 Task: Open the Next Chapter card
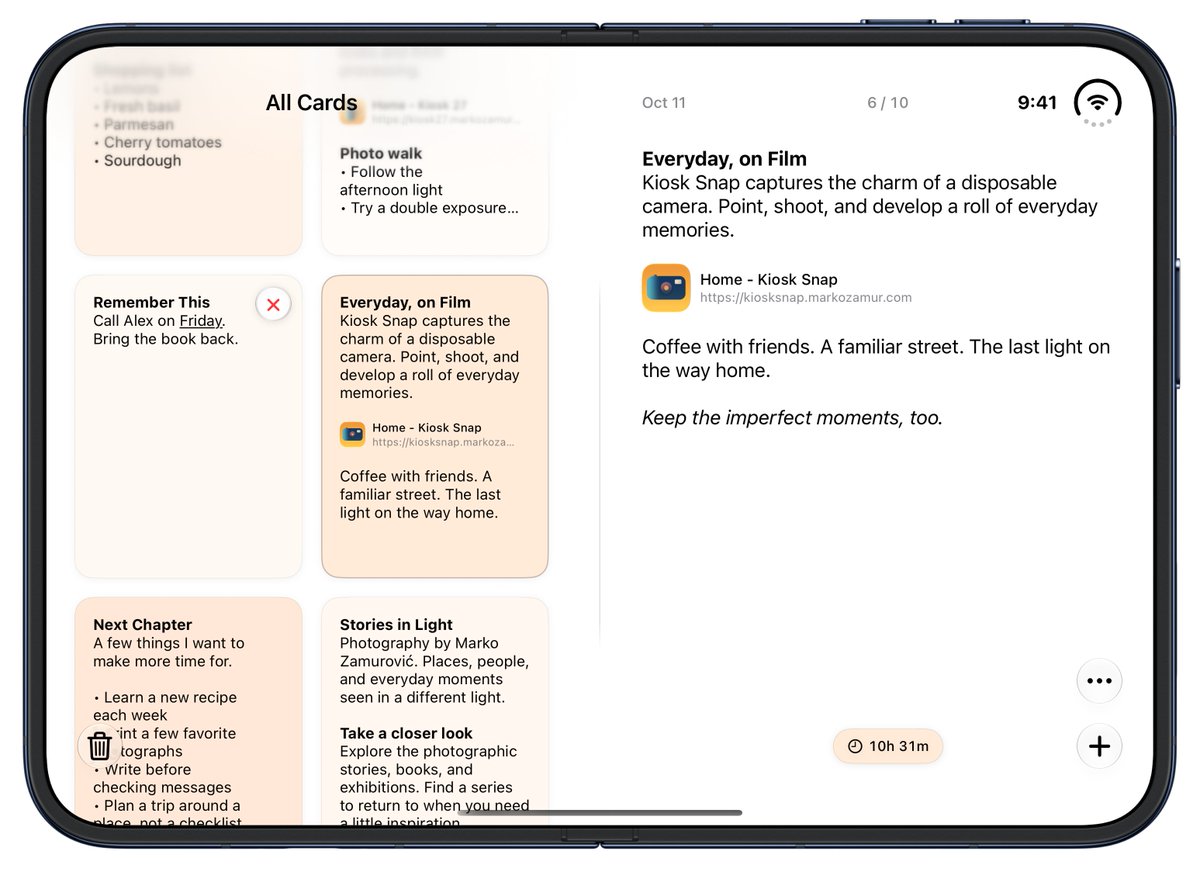point(188,712)
